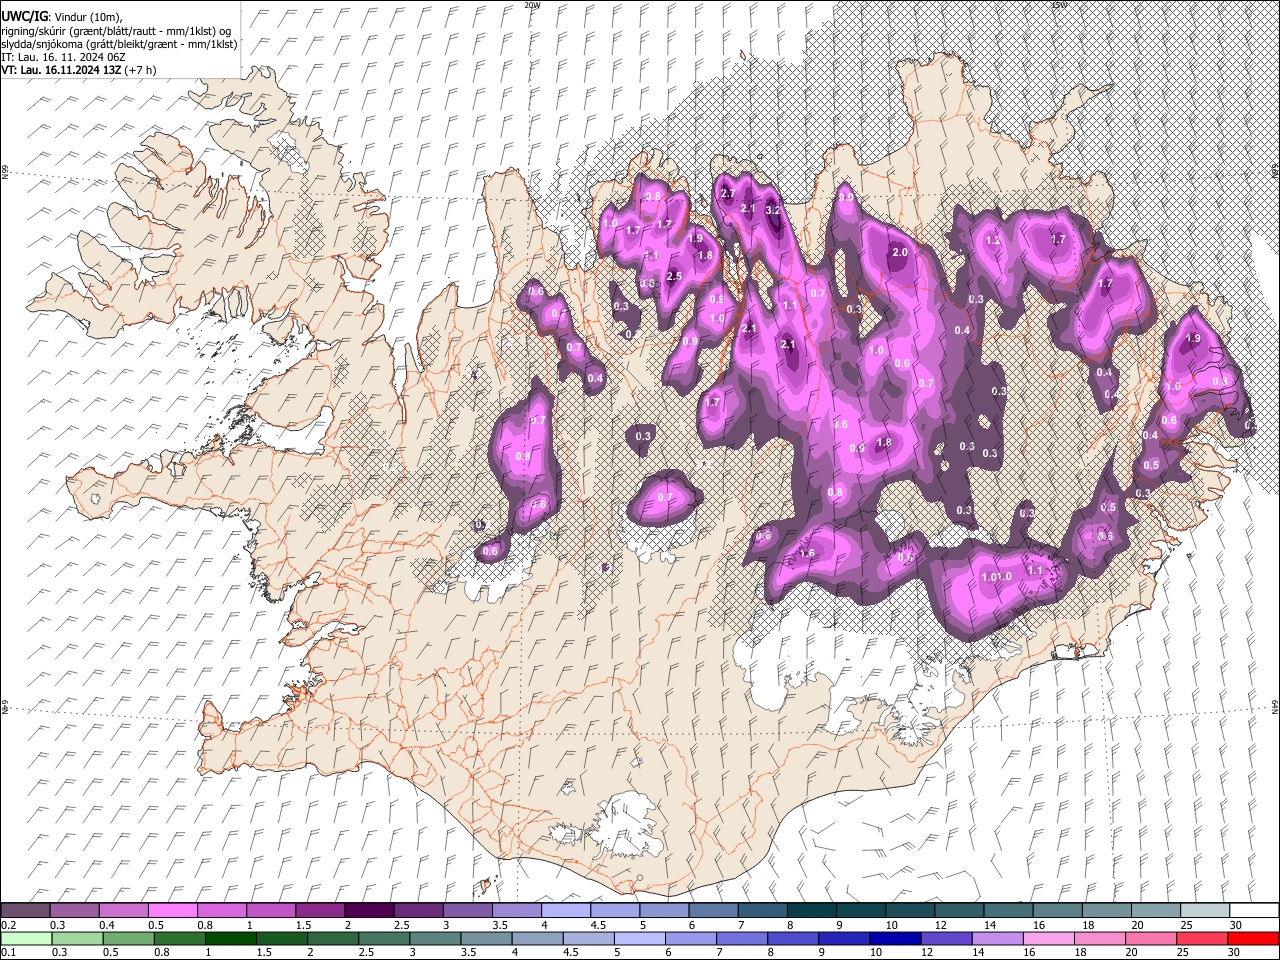
Task: Click the deep blue rain swatch between 10 and 12
Action: click(895, 939)
